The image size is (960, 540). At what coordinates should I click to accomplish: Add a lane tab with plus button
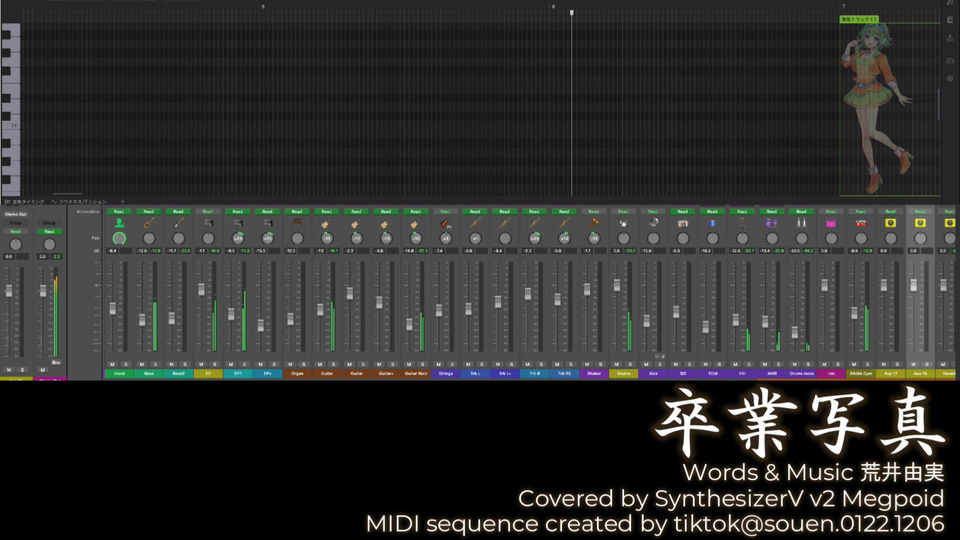click(122, 201)
